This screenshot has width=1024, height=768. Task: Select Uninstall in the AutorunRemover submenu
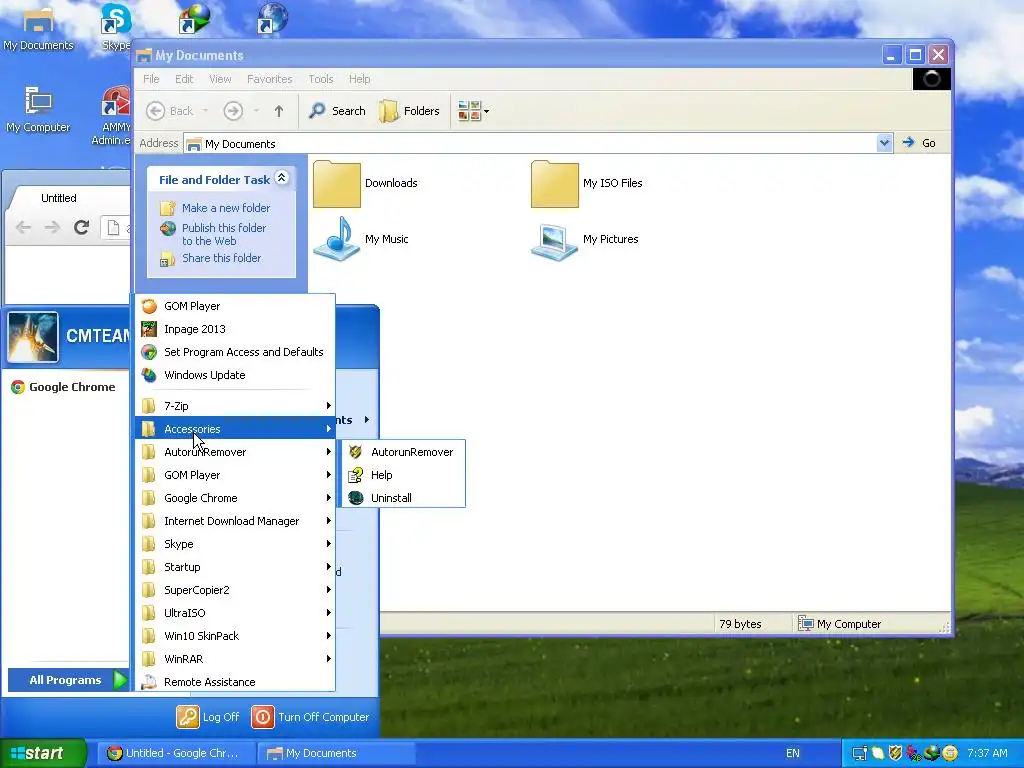pos(403,498)
